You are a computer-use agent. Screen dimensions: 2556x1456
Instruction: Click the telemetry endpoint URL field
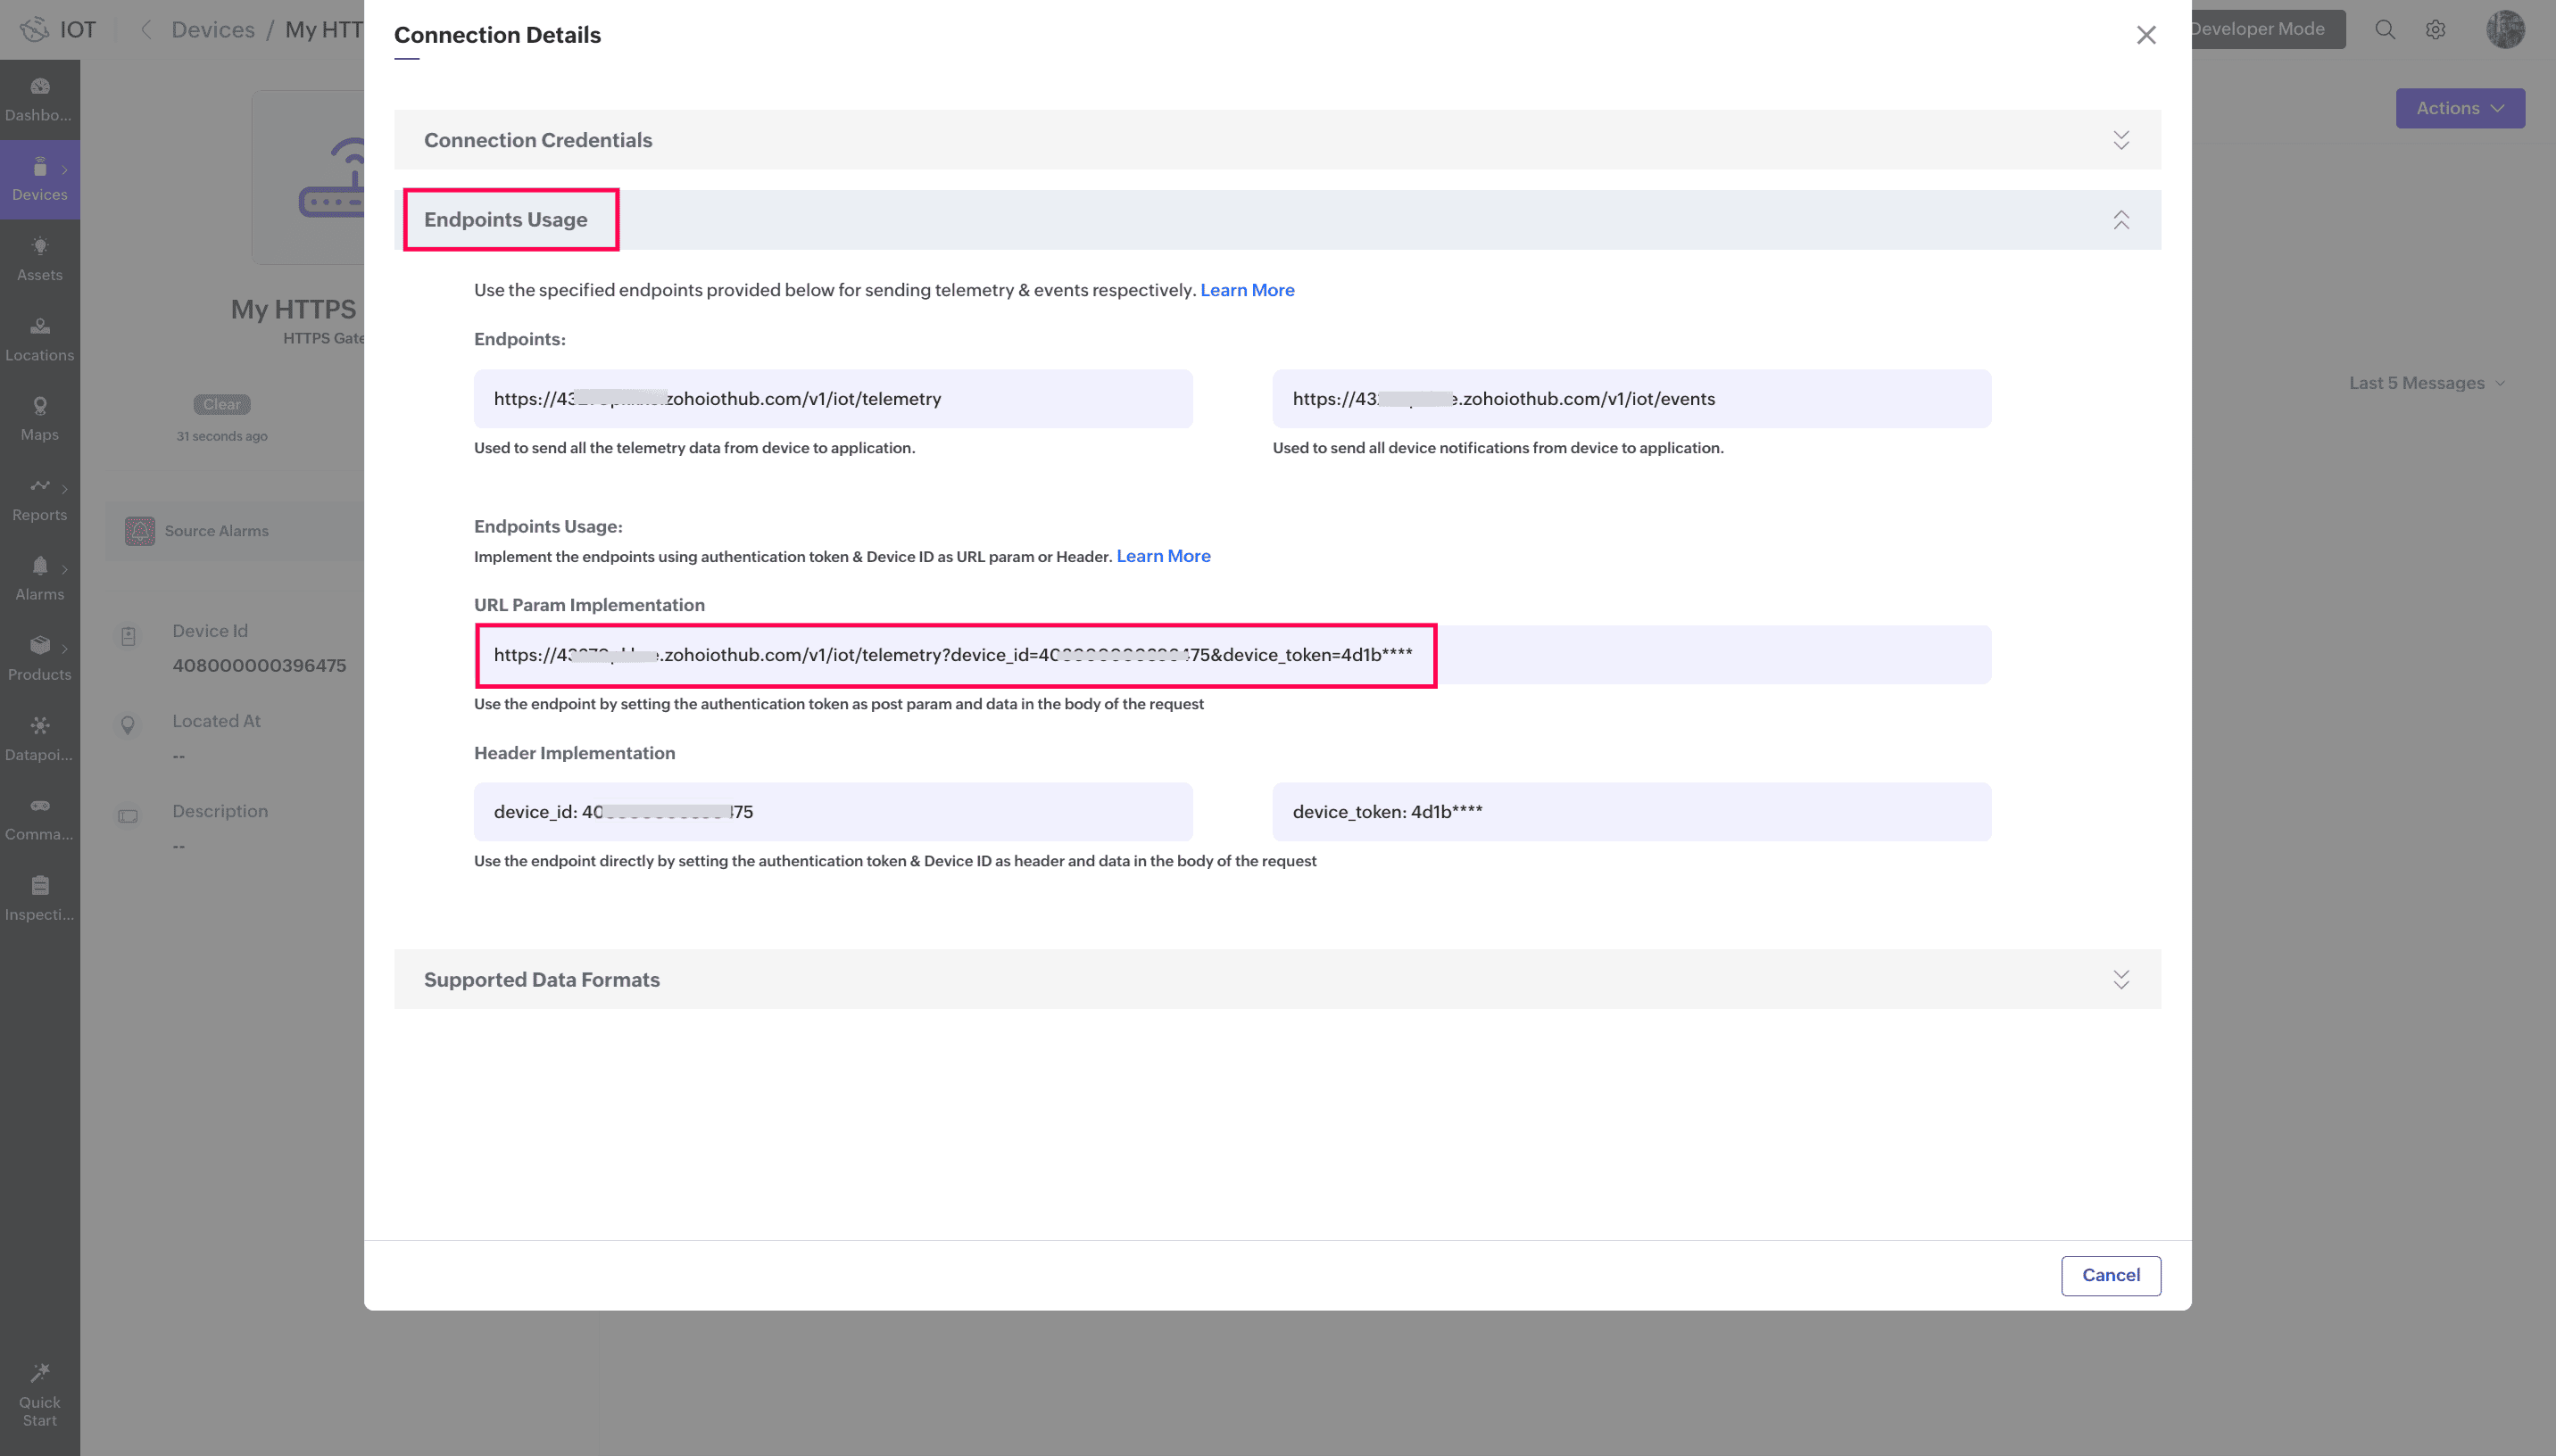[x=832, y=399]
